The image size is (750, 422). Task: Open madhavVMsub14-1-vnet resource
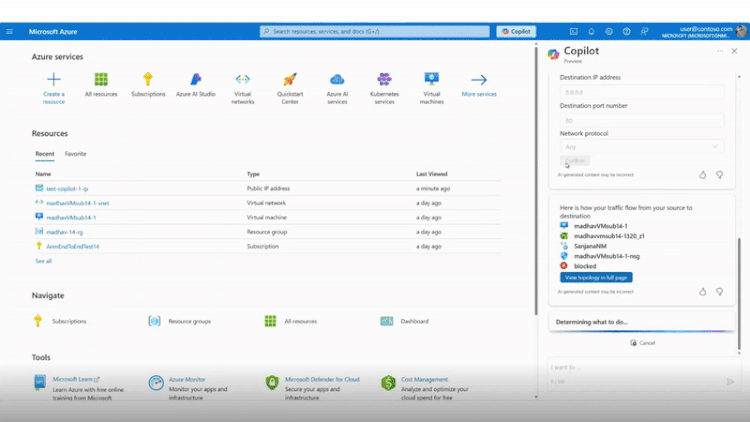pyautogui.click(x=77, y=203)
